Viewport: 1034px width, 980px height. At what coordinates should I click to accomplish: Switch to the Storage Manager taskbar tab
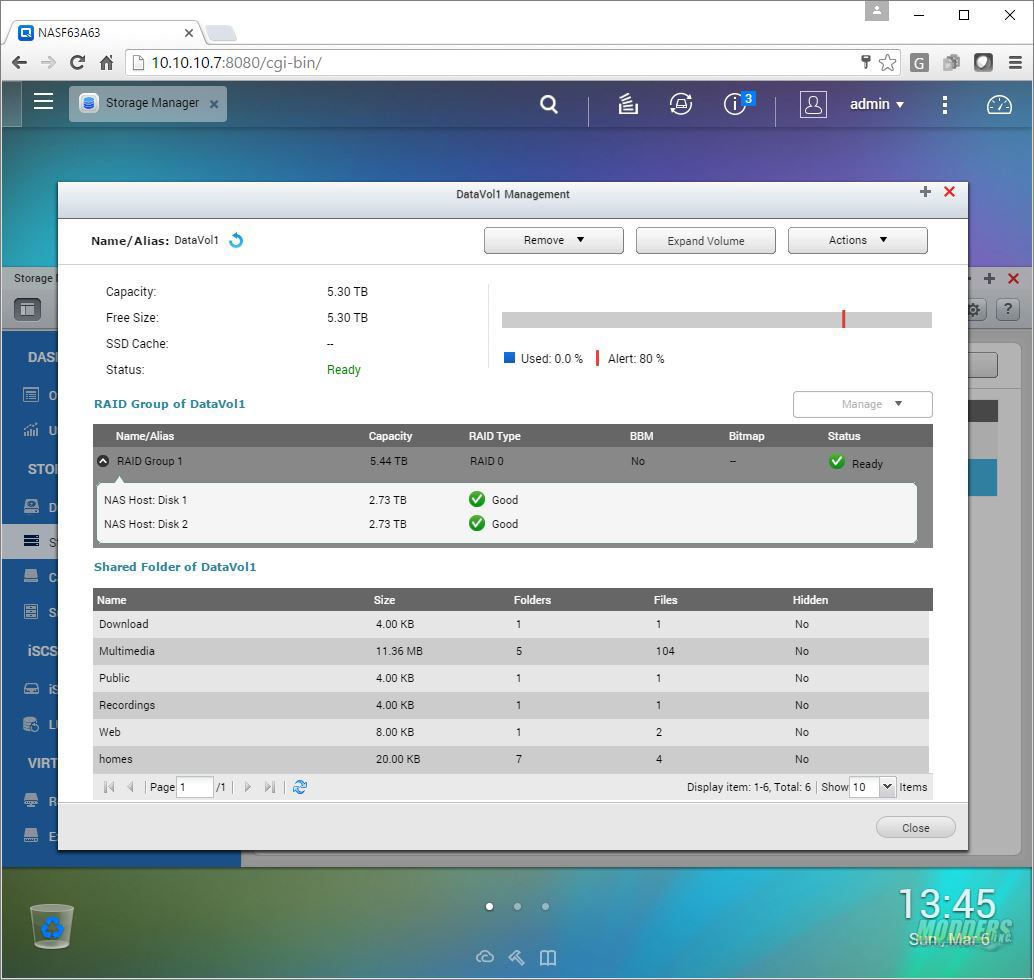click(148, 104)
